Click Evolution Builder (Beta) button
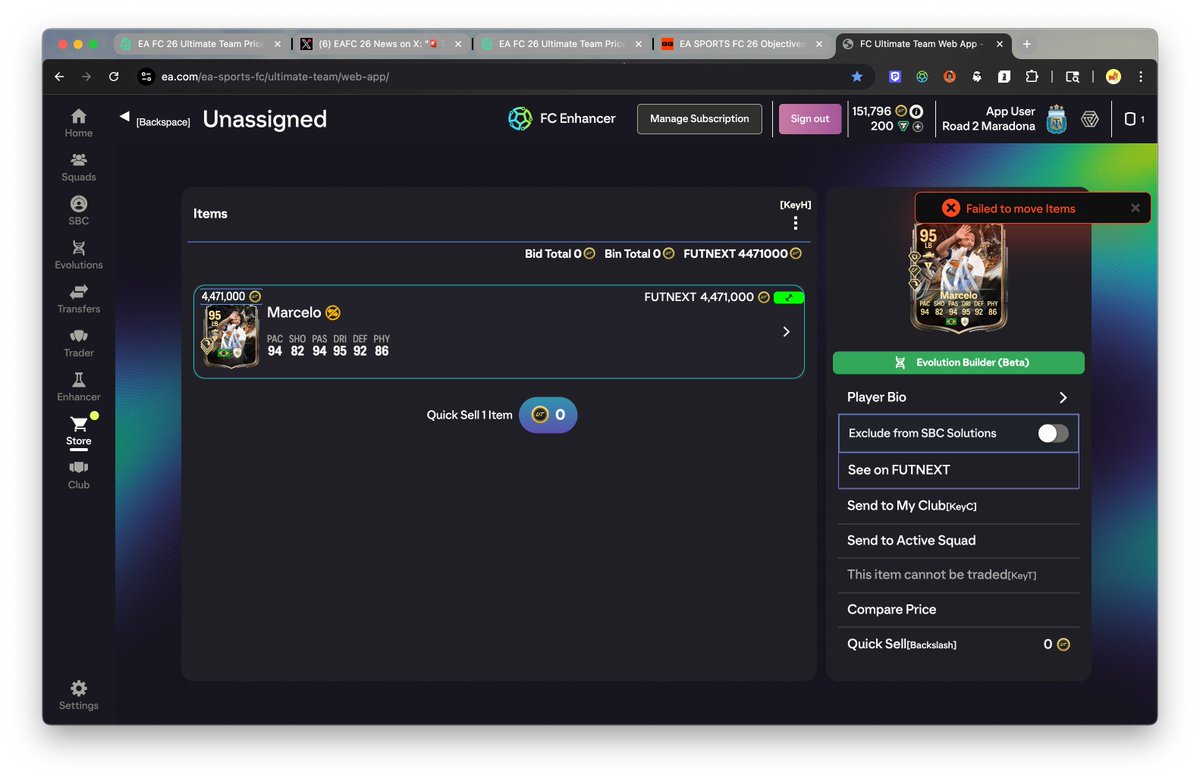The width and height of the screenshot is (1200, 781). click(958, 362)
